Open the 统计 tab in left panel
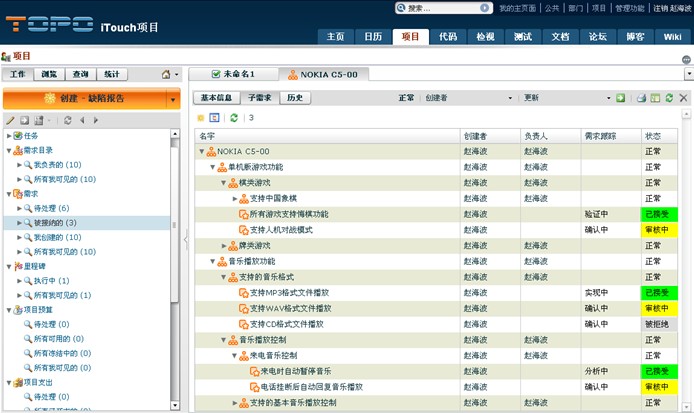Viewport: 694px width, 413px height. (x=112, y=74)
